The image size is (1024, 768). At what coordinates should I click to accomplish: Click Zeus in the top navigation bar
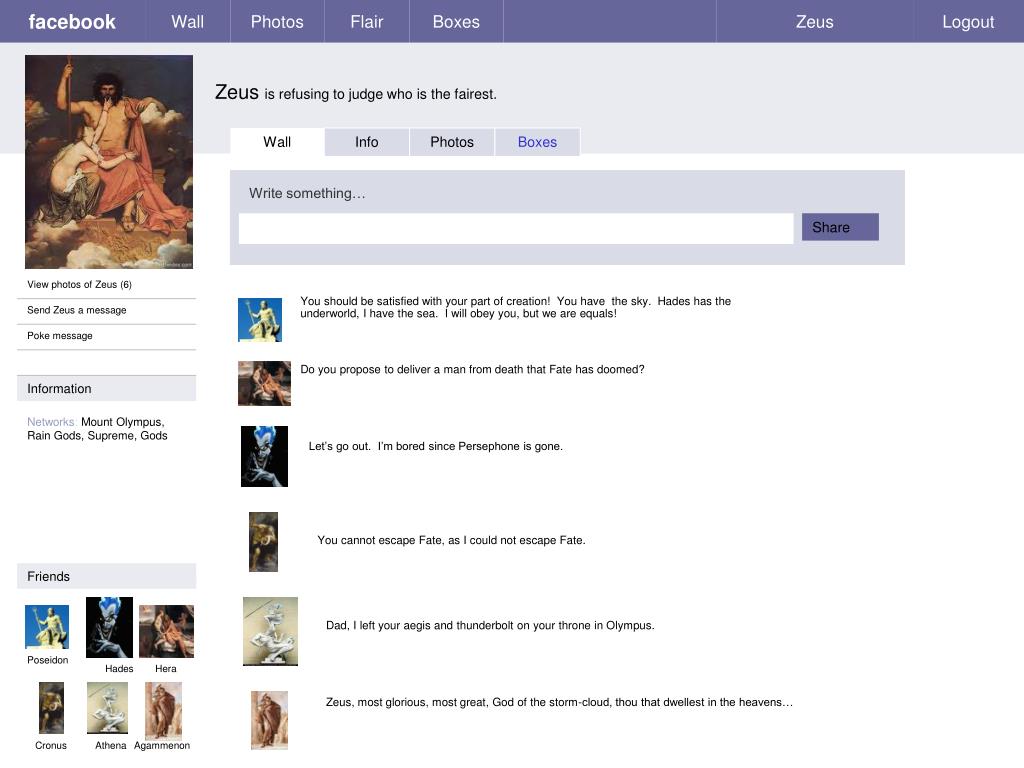(814, 22)
